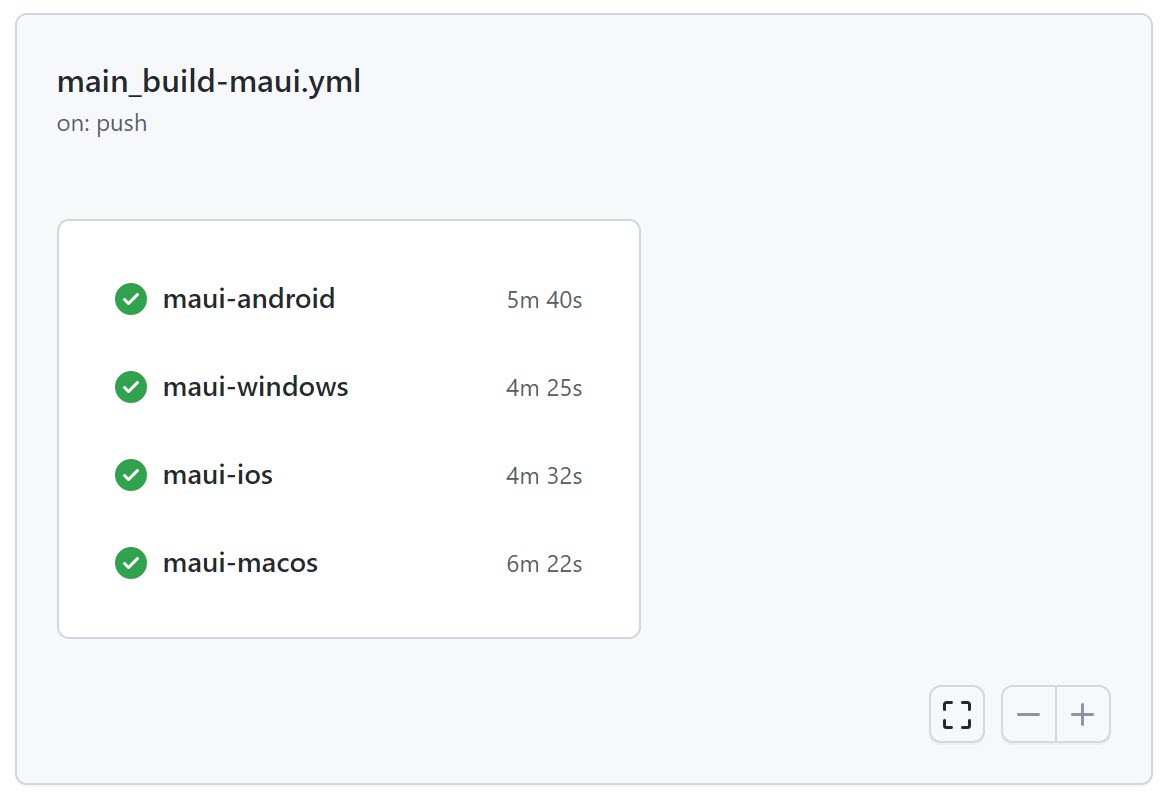Click the on: push trigger label
This screenshot has height=796, width=1164.
pos(101,122)
